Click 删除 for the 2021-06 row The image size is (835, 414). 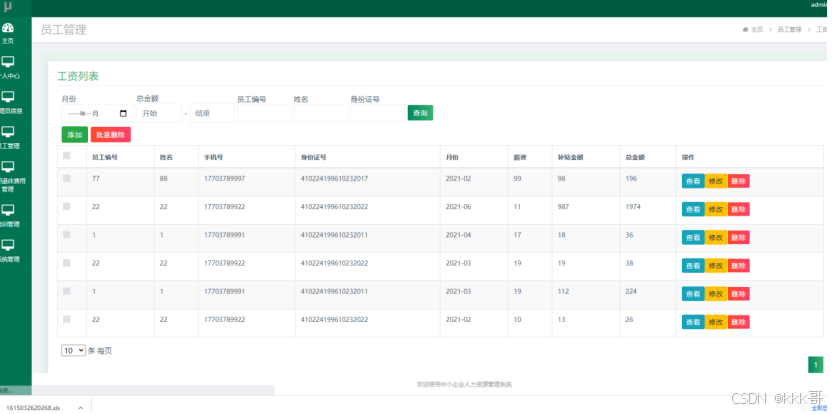tap(738, 209)
